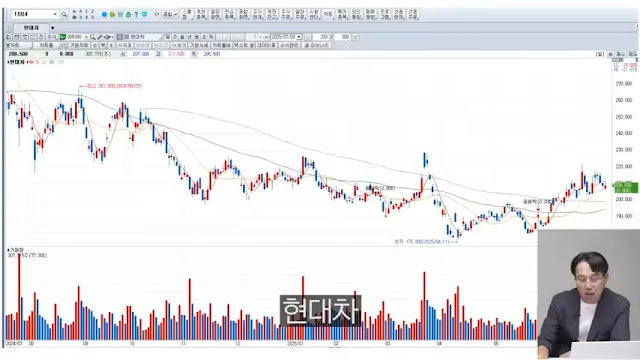The height and width of the screenshot is (360, 640).
Task: Open the help question-mark icon
Action: click(x=136, y=14)
